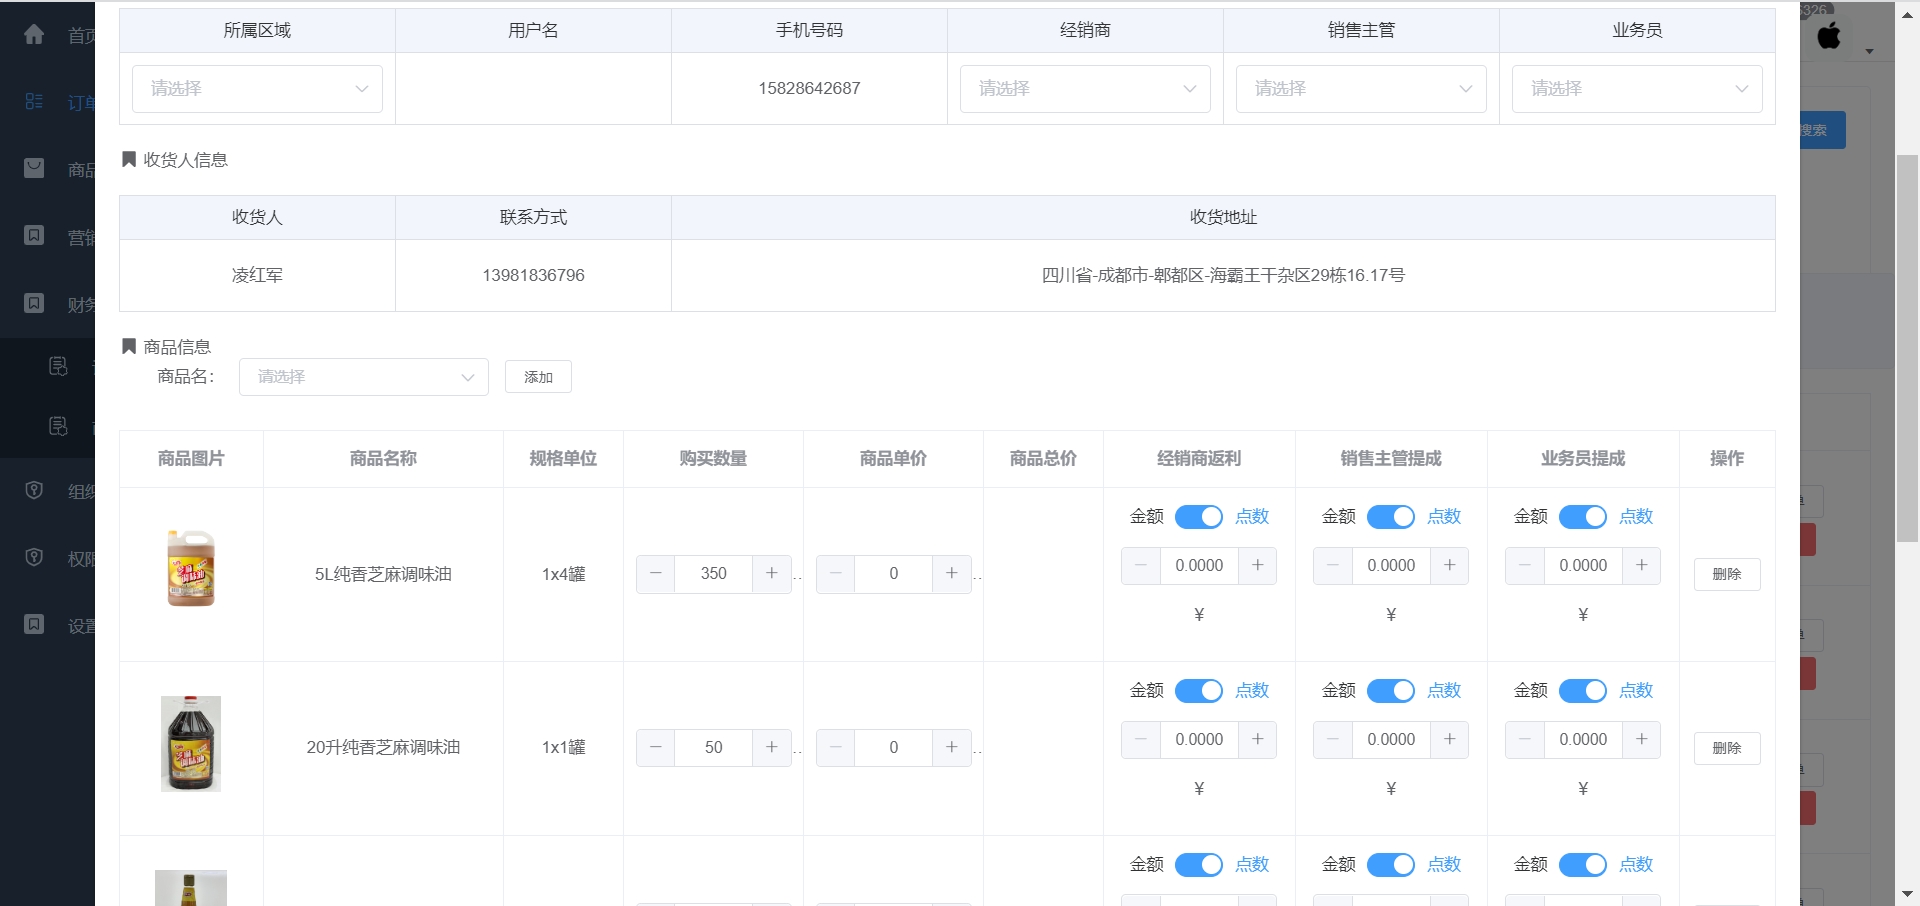Decrease unit price for 5L纯香芝麻调味油
Viewport: 1920px width, 906px height.
pyautogui.click(x=836, y=574)
